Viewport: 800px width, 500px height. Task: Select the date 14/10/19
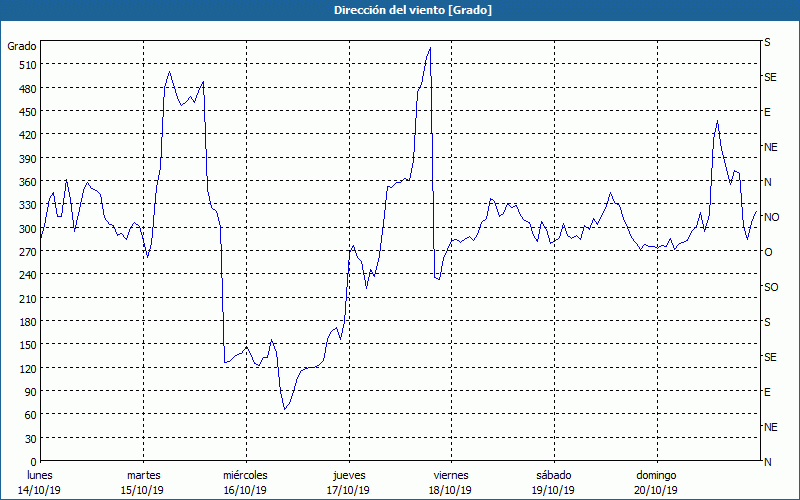(40, 490)
